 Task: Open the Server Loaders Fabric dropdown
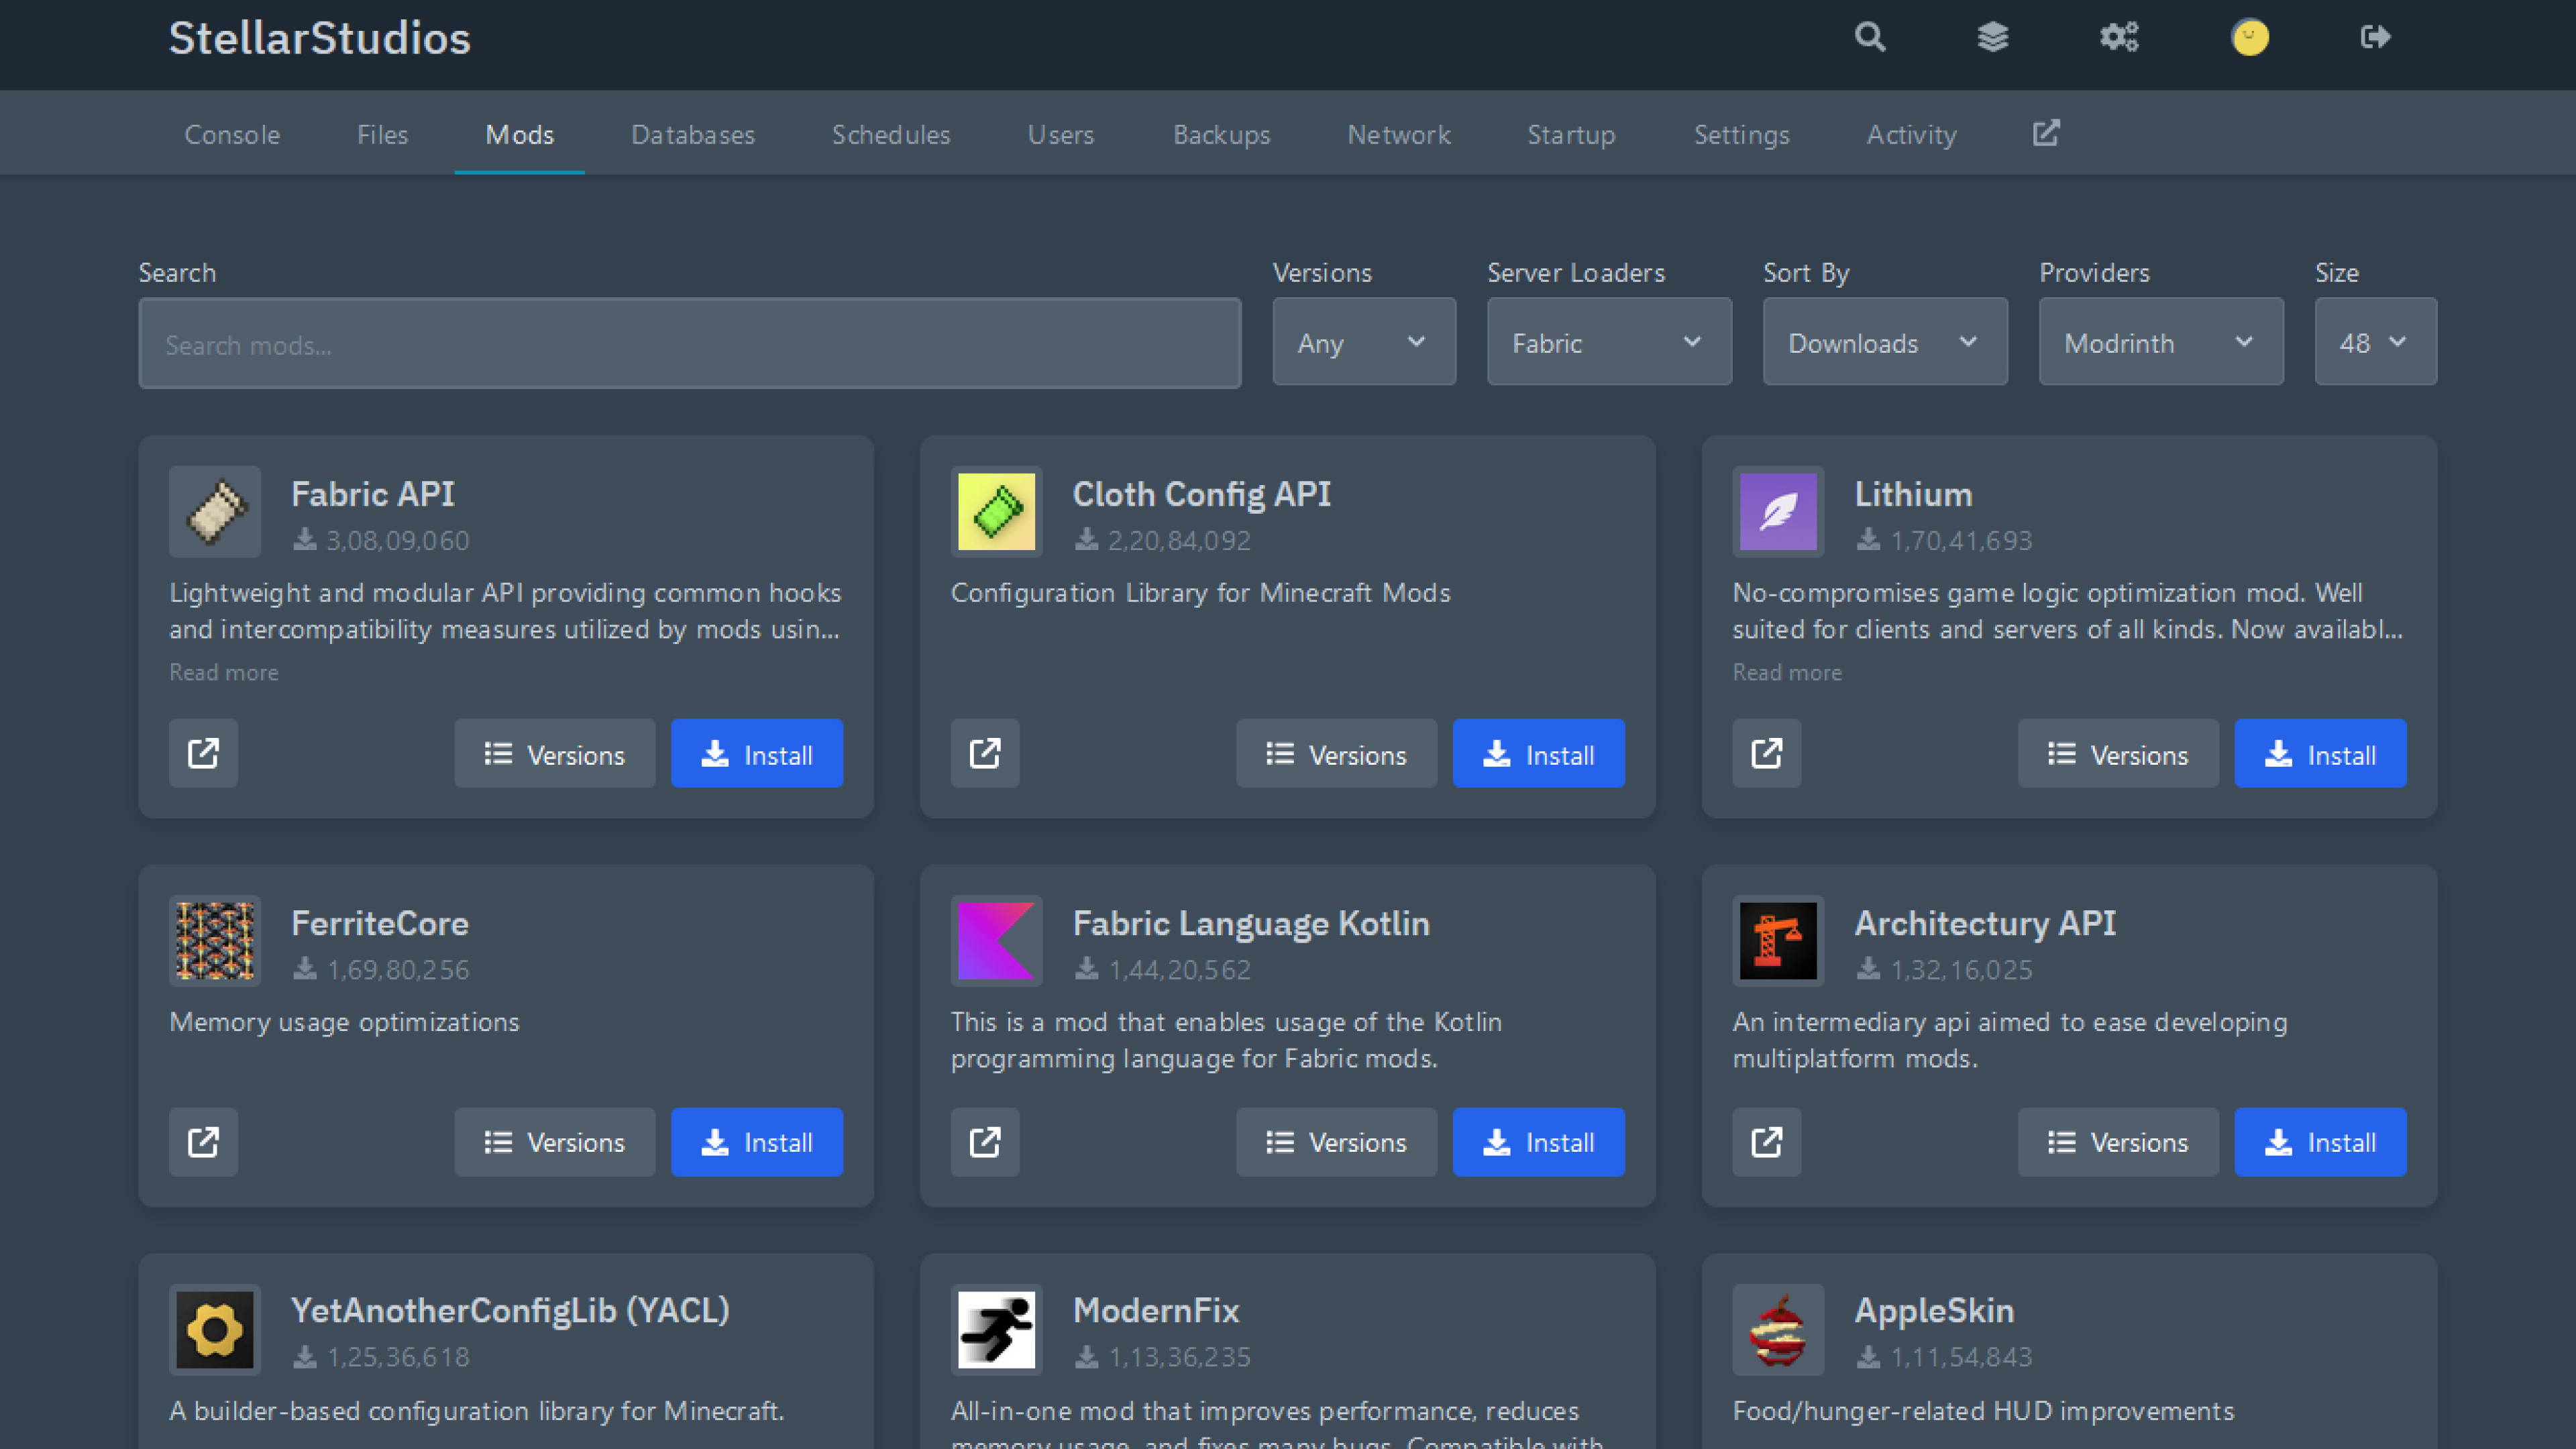[x=1608, y=342]
